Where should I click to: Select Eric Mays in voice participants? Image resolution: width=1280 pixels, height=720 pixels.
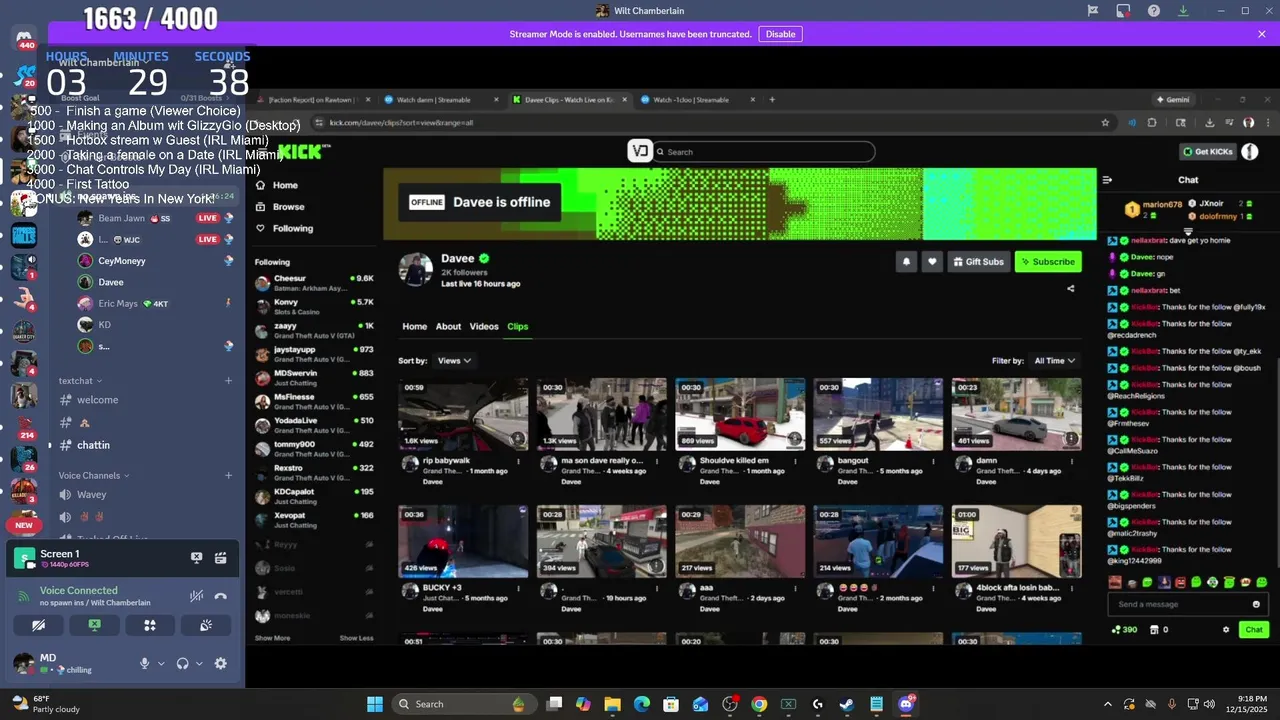118,304
